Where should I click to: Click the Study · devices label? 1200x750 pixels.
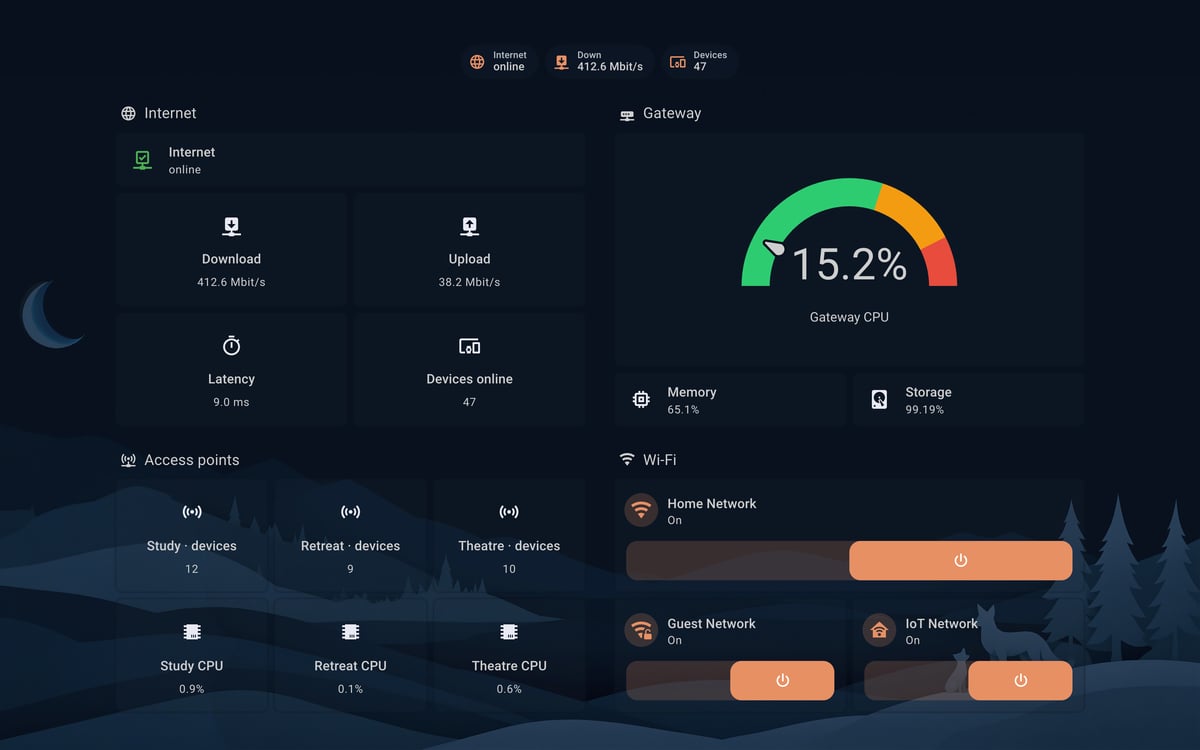[192, 546]
